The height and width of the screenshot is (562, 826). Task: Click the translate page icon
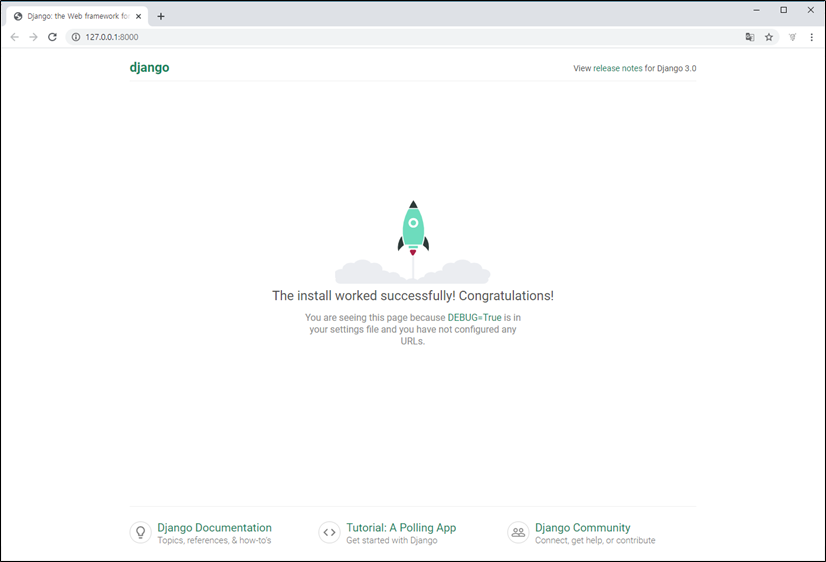750,37
